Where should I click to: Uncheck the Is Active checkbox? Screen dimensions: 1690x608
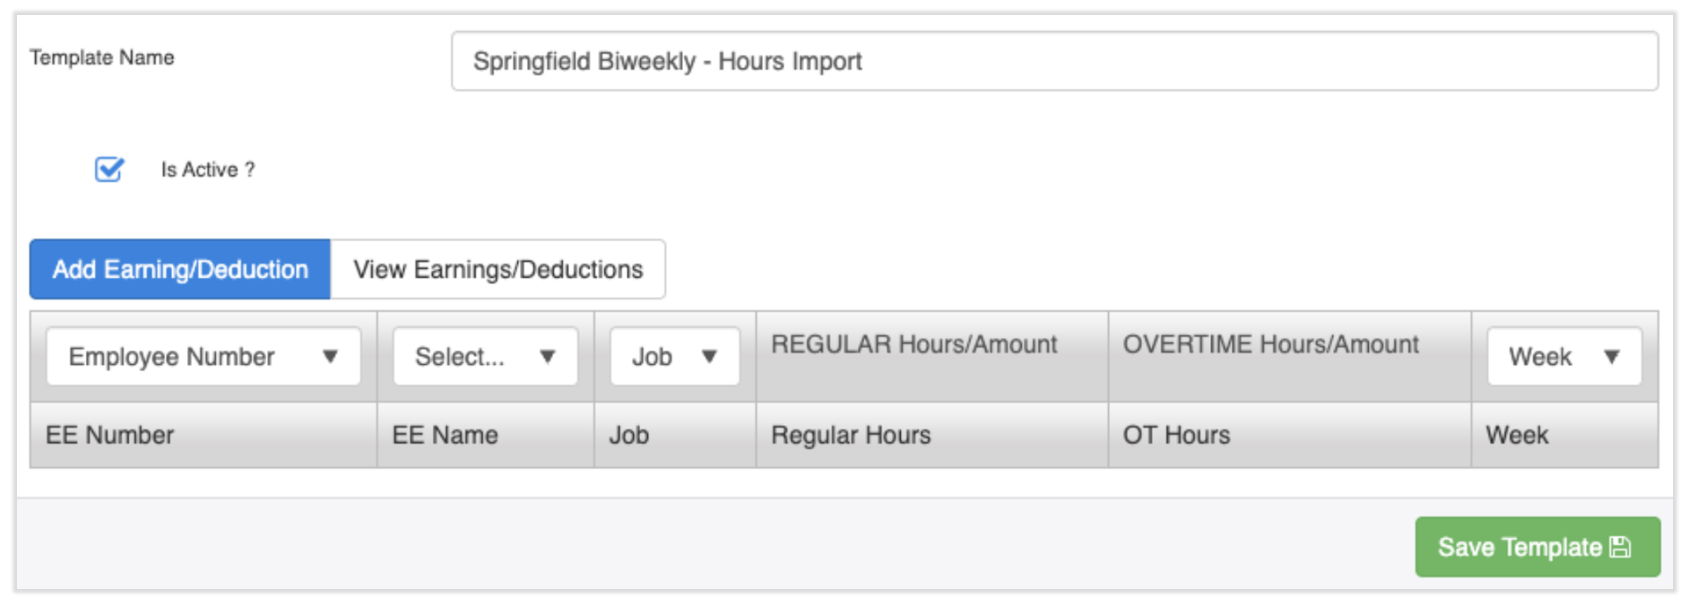[109, 169]
